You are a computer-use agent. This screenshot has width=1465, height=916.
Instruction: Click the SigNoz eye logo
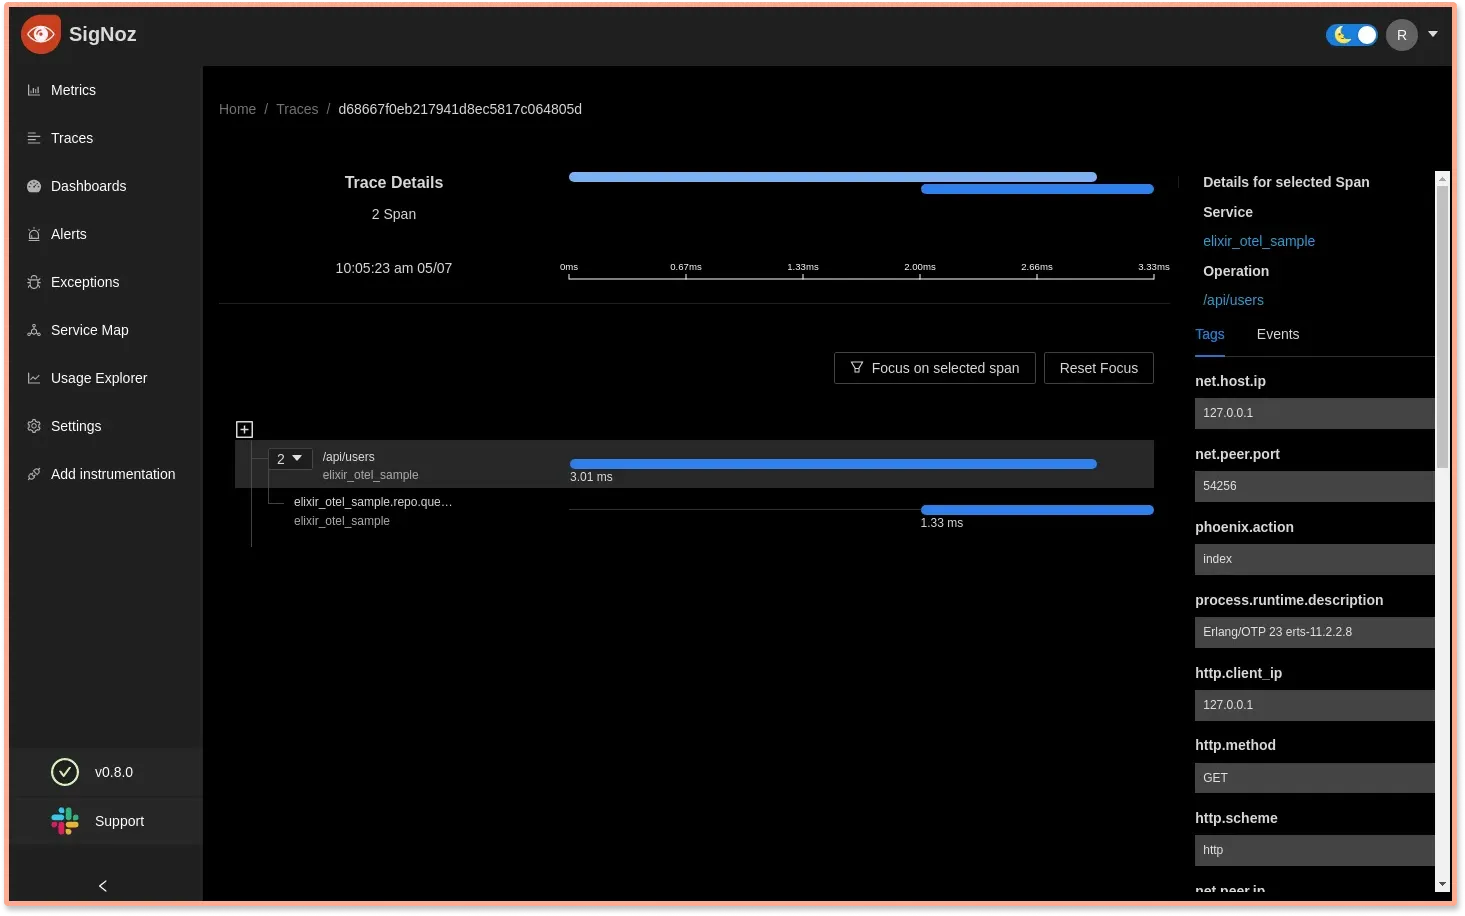click(41, 34)
